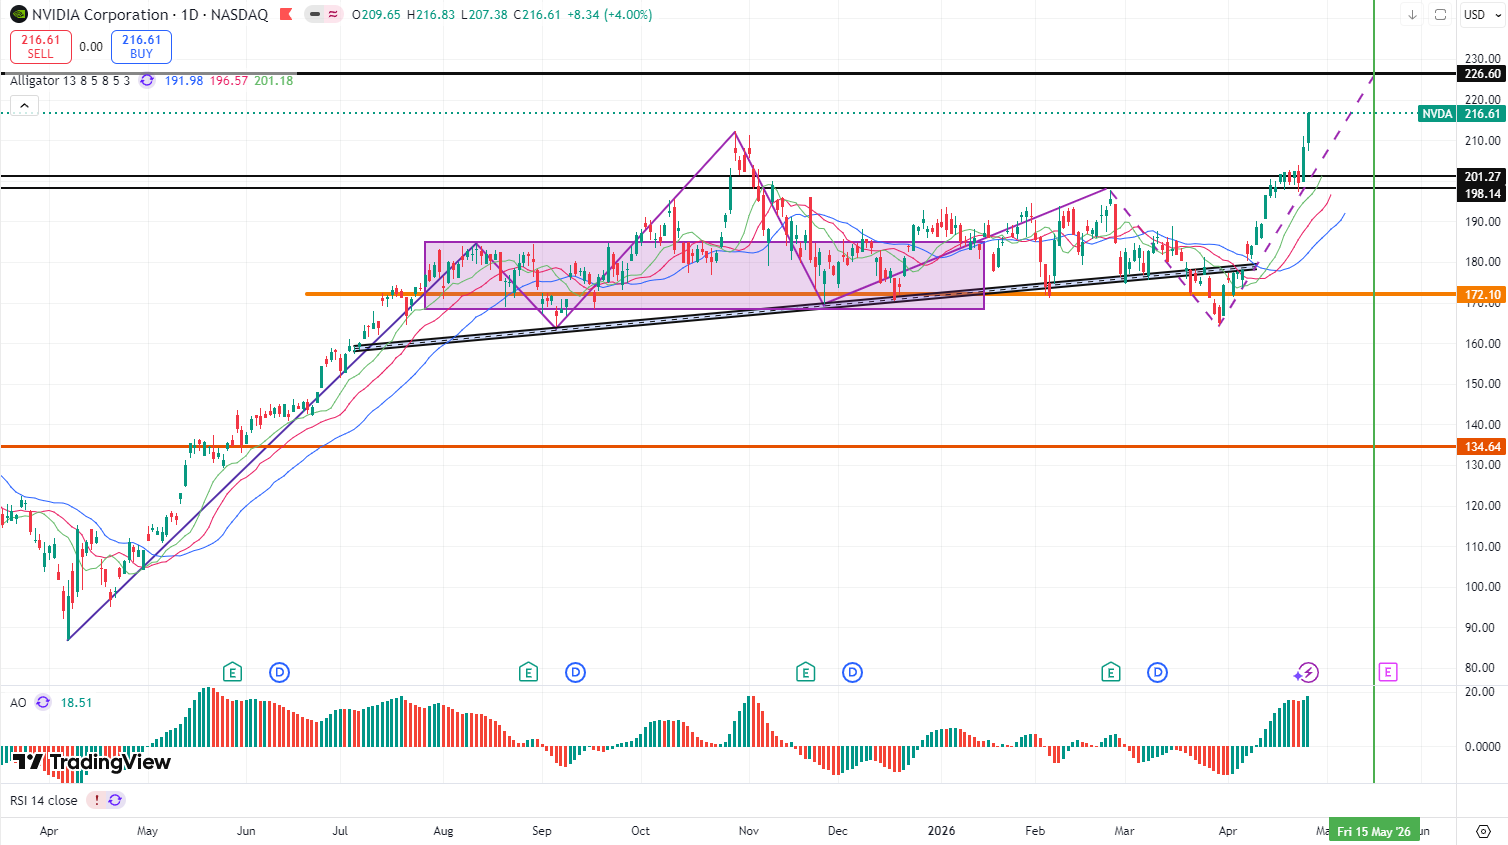Screen dimensions: 1508x845
Task: Click the first green earnings E marker
Action: pyautogui.click(x=232, y=673)
